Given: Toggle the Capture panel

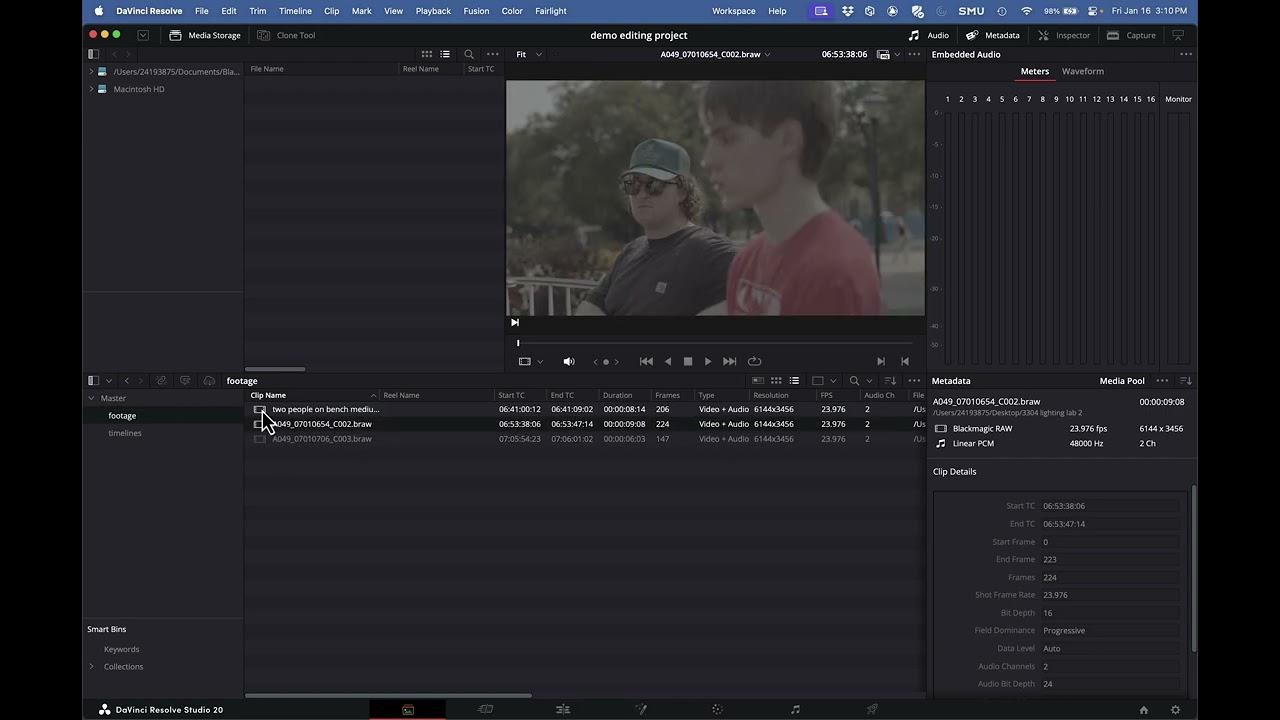Looking at the screenshot, I should coord(1131,35).
